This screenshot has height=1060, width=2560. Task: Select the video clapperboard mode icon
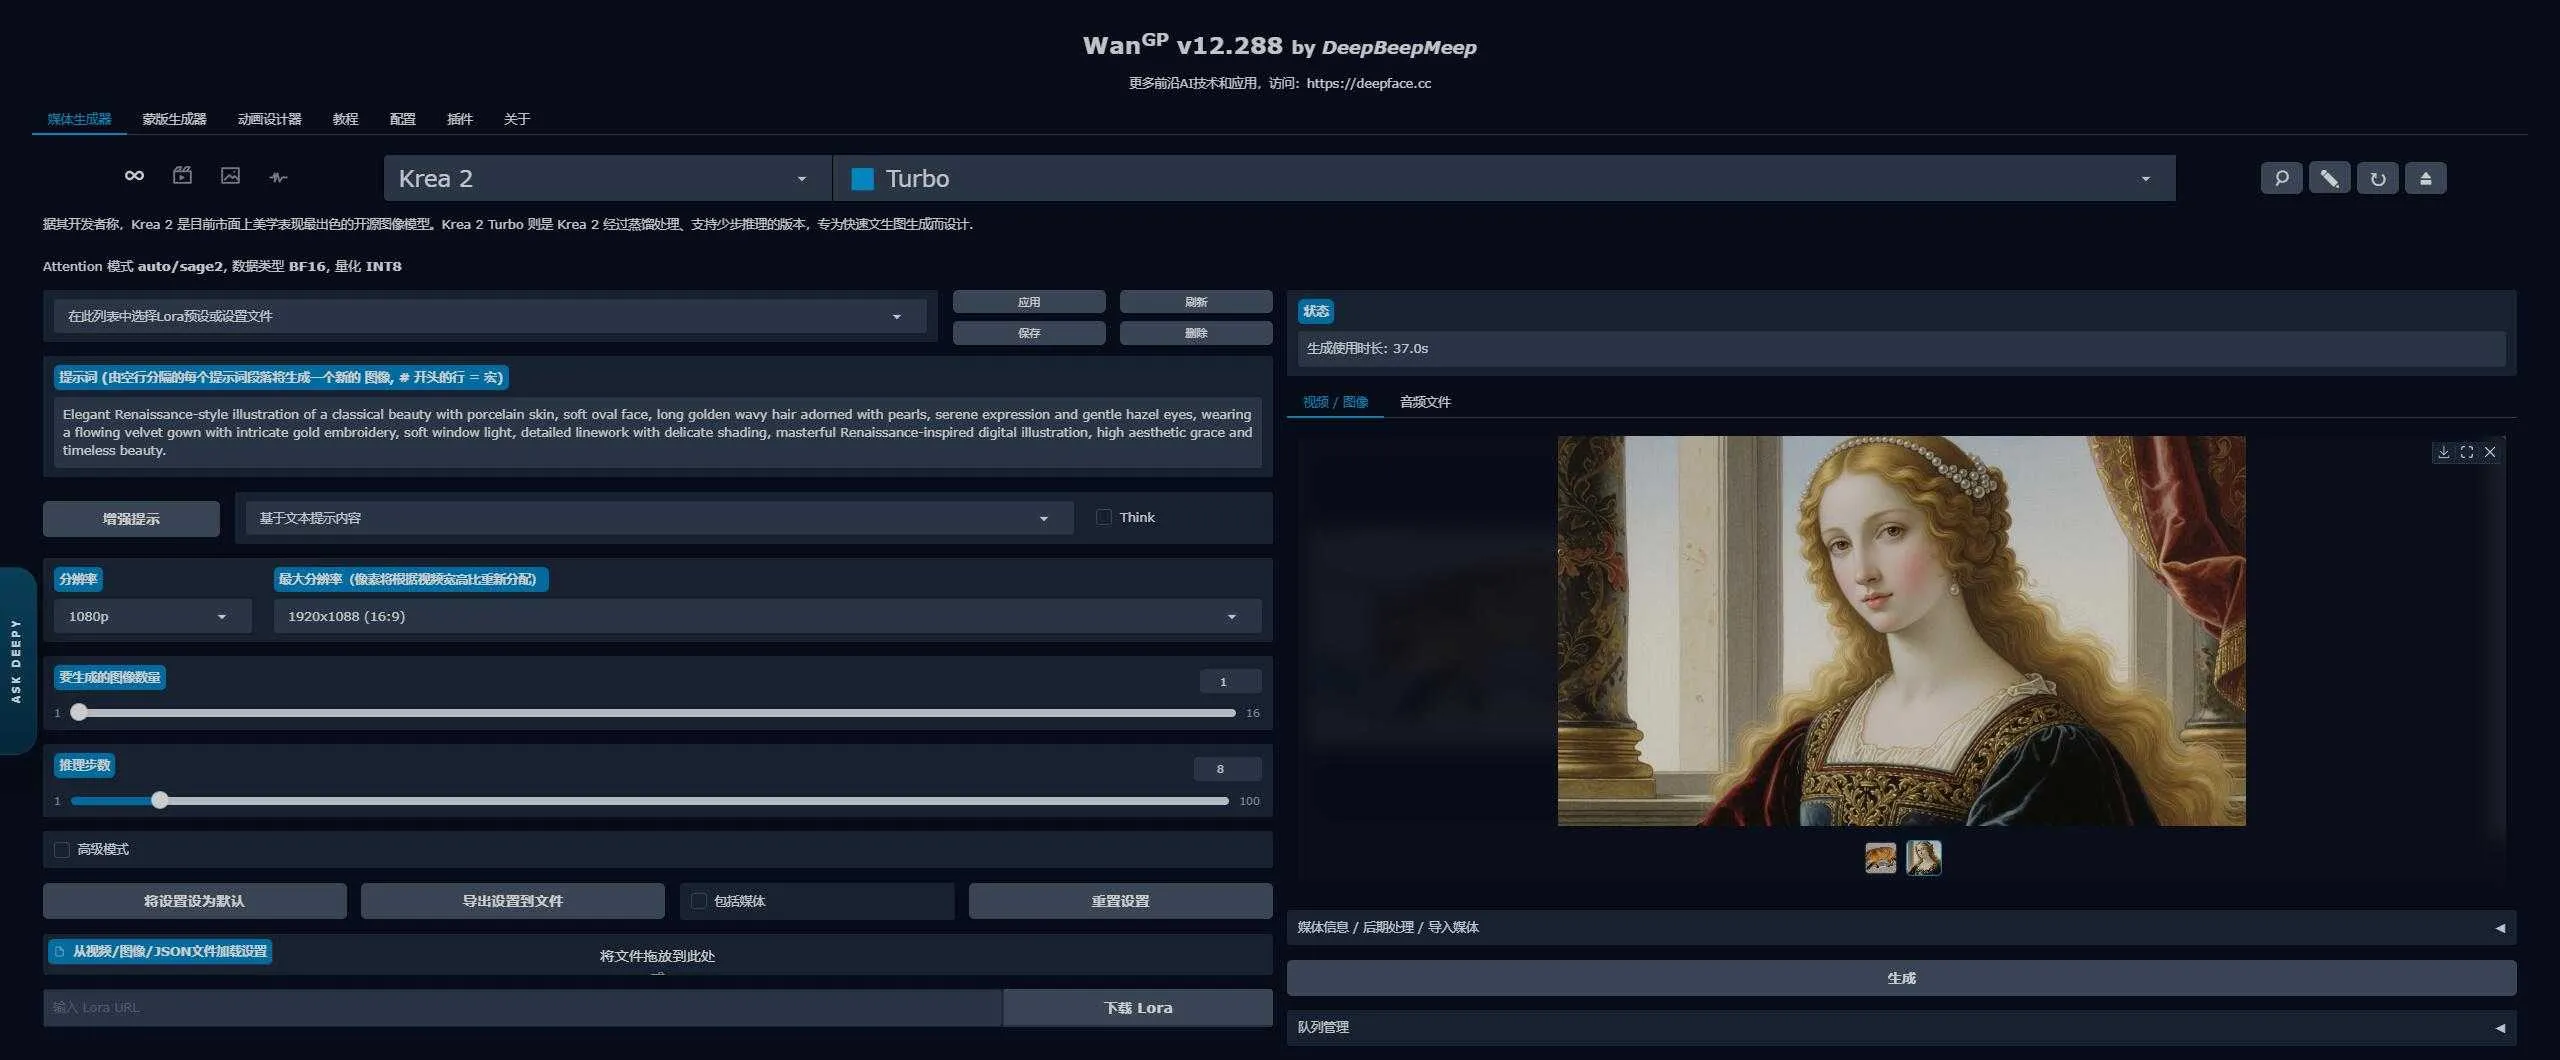182,176
